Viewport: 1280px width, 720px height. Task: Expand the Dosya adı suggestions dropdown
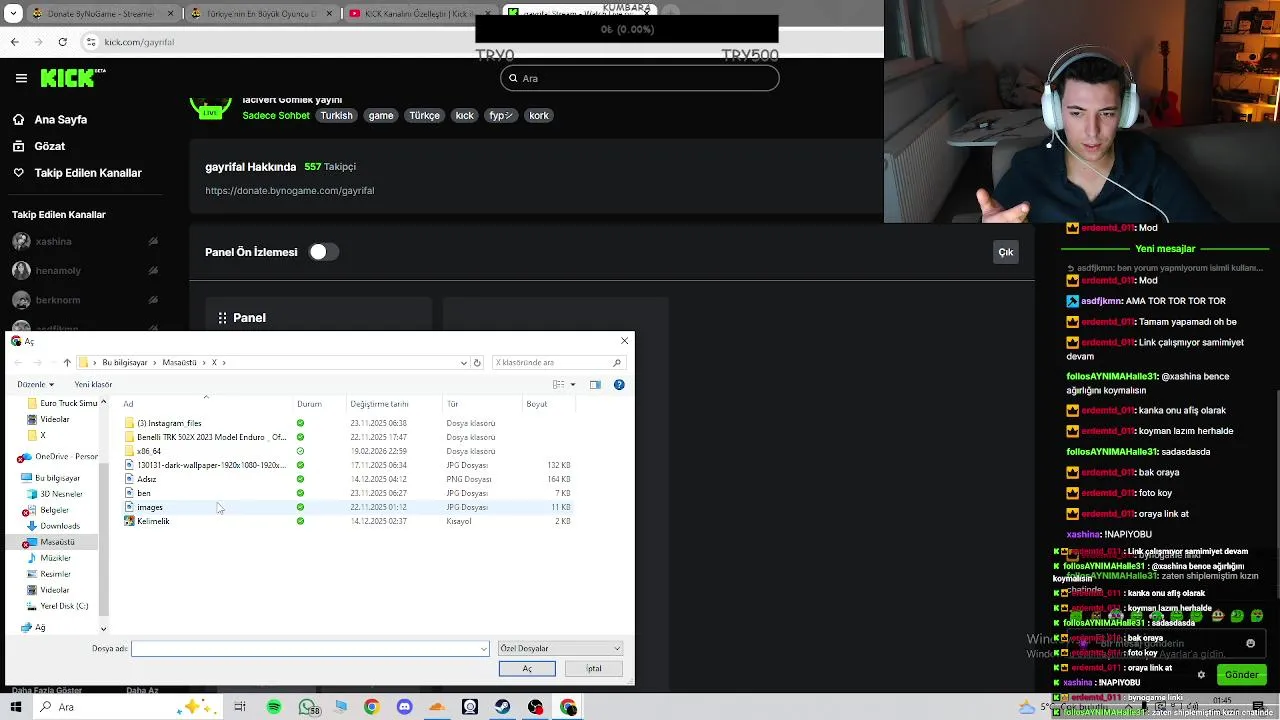(x=484, y=648)
